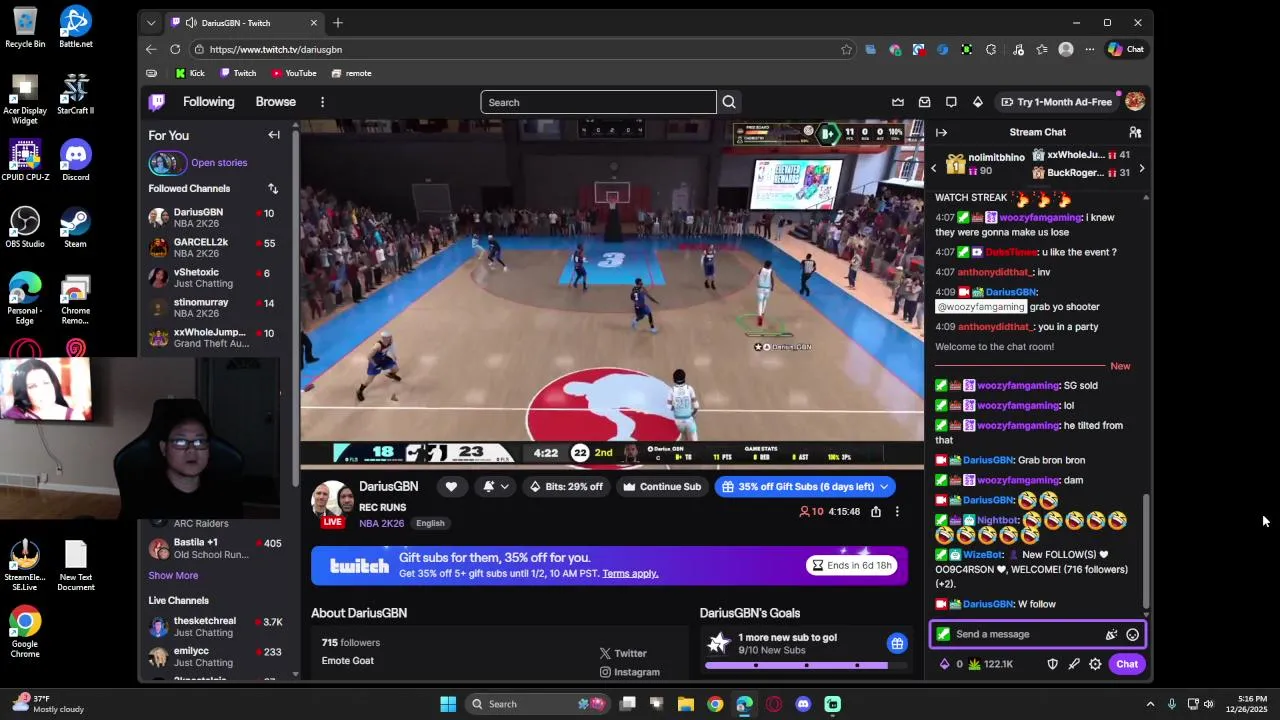Open the notification bell dropdown
This screenshot has width=1280, height=720.
496,487
